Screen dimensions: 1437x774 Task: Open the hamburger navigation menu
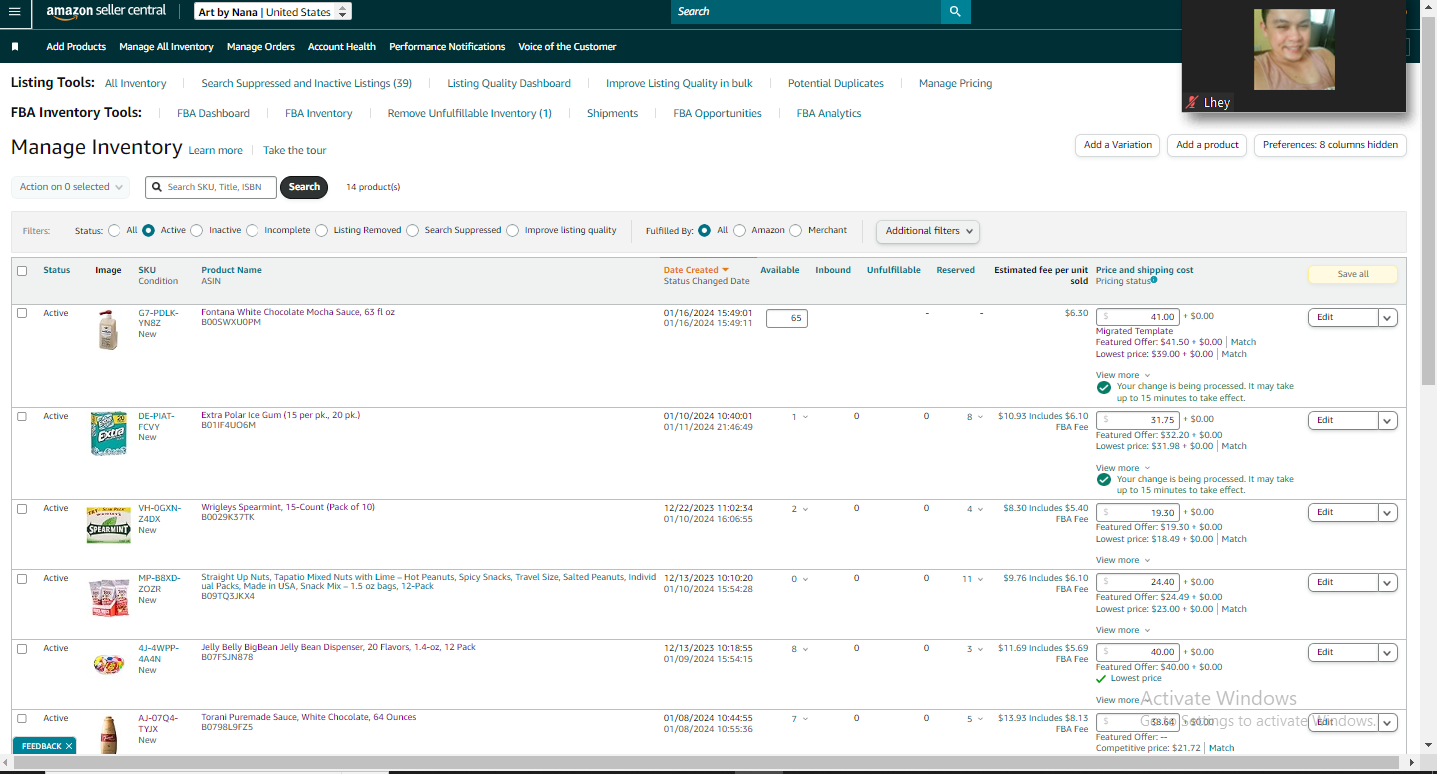tap(14, 11)
